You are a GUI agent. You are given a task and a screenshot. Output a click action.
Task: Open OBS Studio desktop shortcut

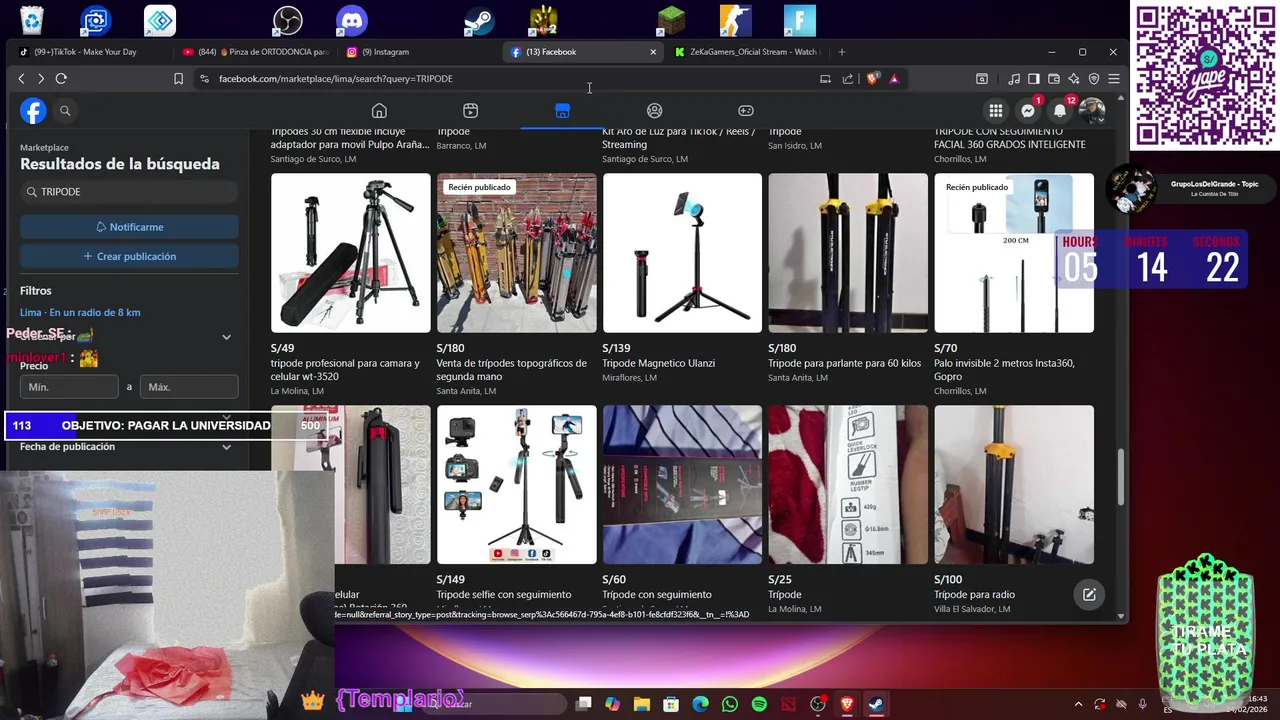point(288,20)
